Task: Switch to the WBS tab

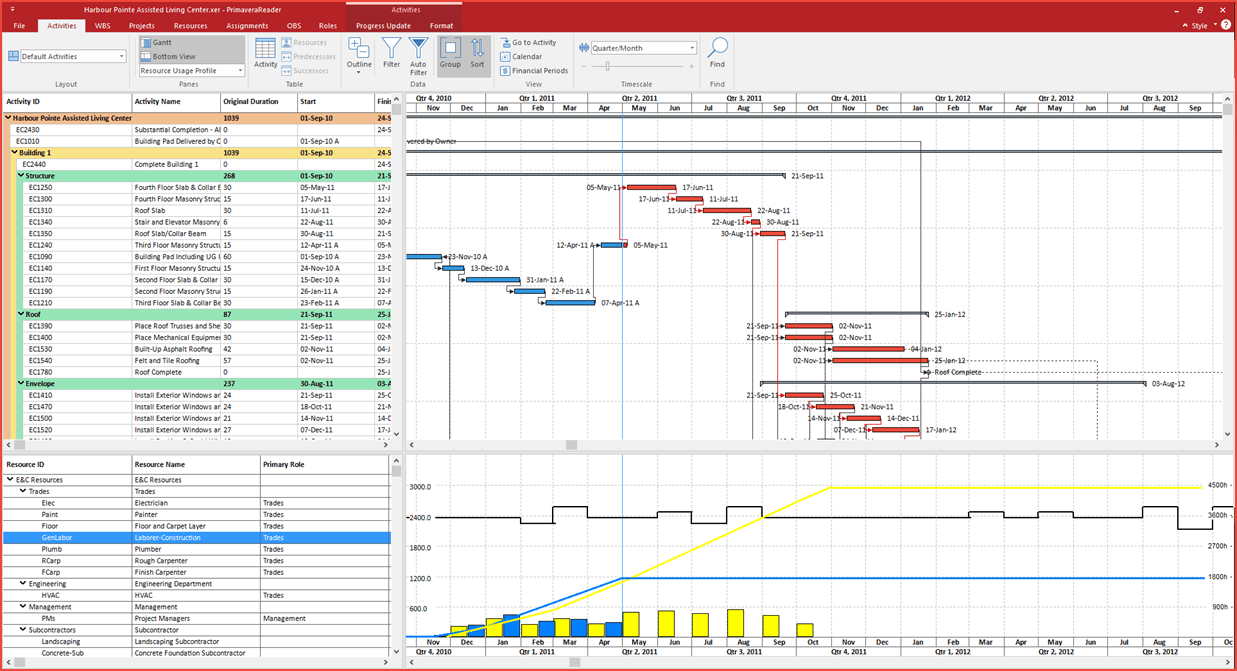Action: [x=103, y=25]
